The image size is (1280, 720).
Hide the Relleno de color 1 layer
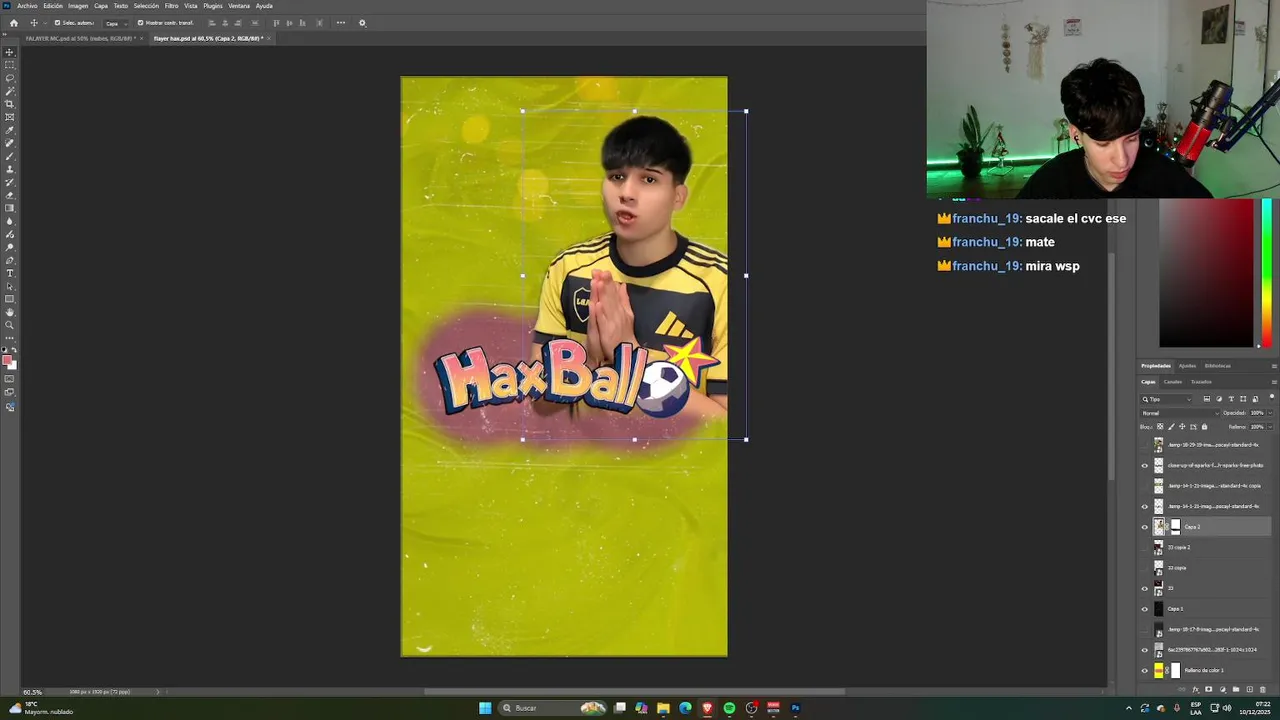pos(1145,670)
